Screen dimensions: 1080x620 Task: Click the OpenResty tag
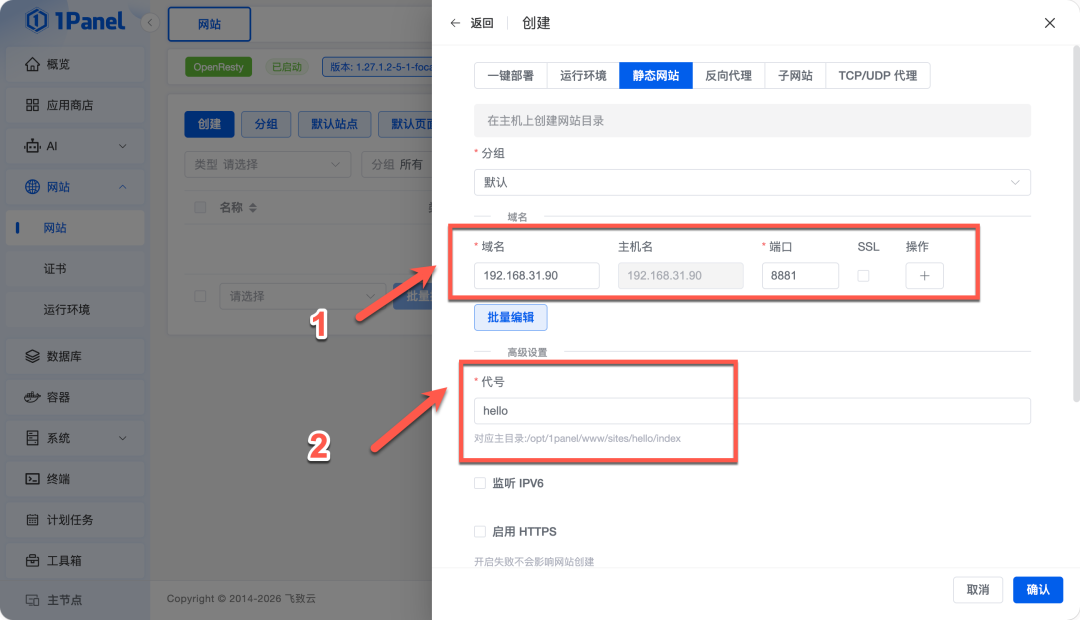tap(218, 67)
